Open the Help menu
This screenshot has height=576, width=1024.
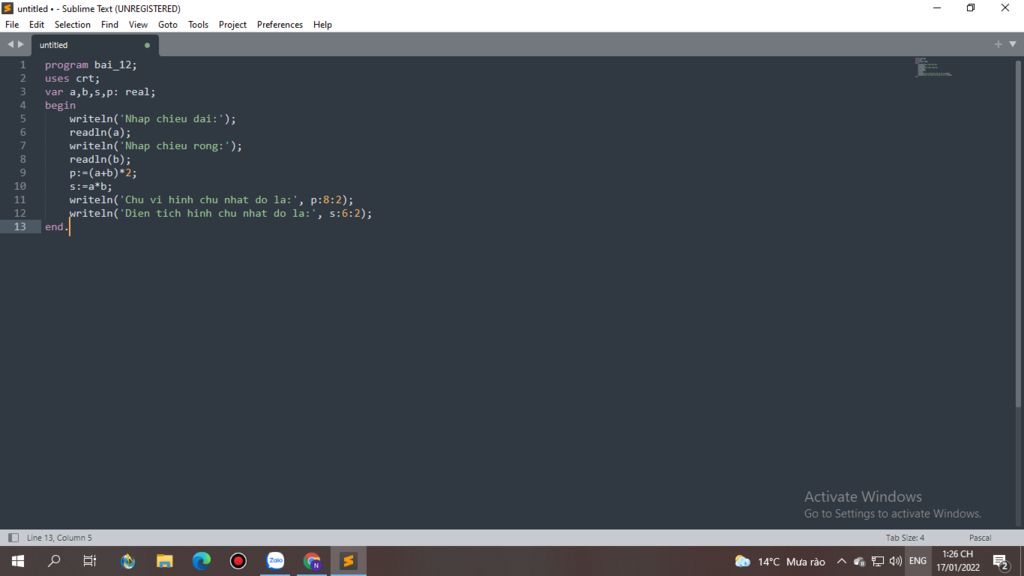pos(323,25)
